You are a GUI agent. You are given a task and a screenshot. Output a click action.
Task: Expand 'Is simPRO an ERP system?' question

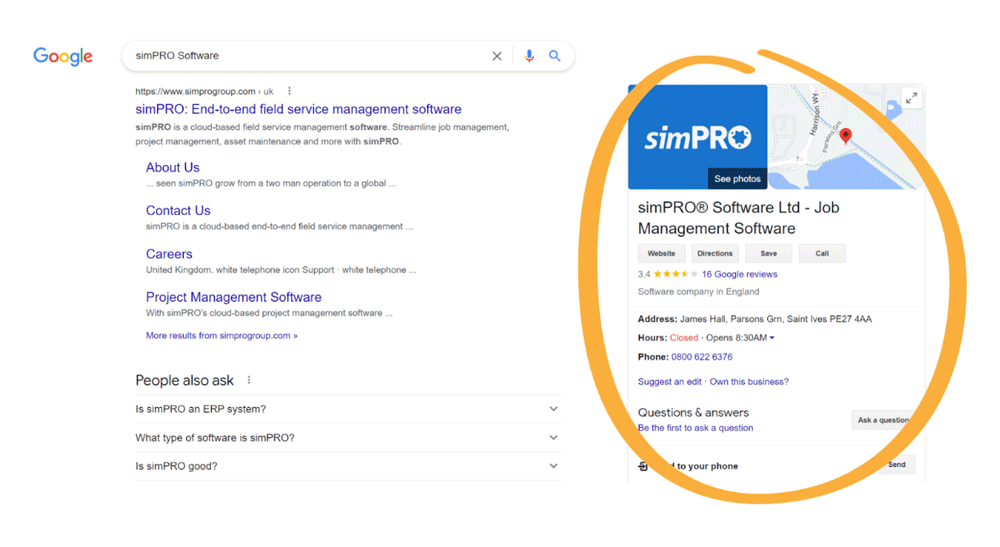pos(348,409)
